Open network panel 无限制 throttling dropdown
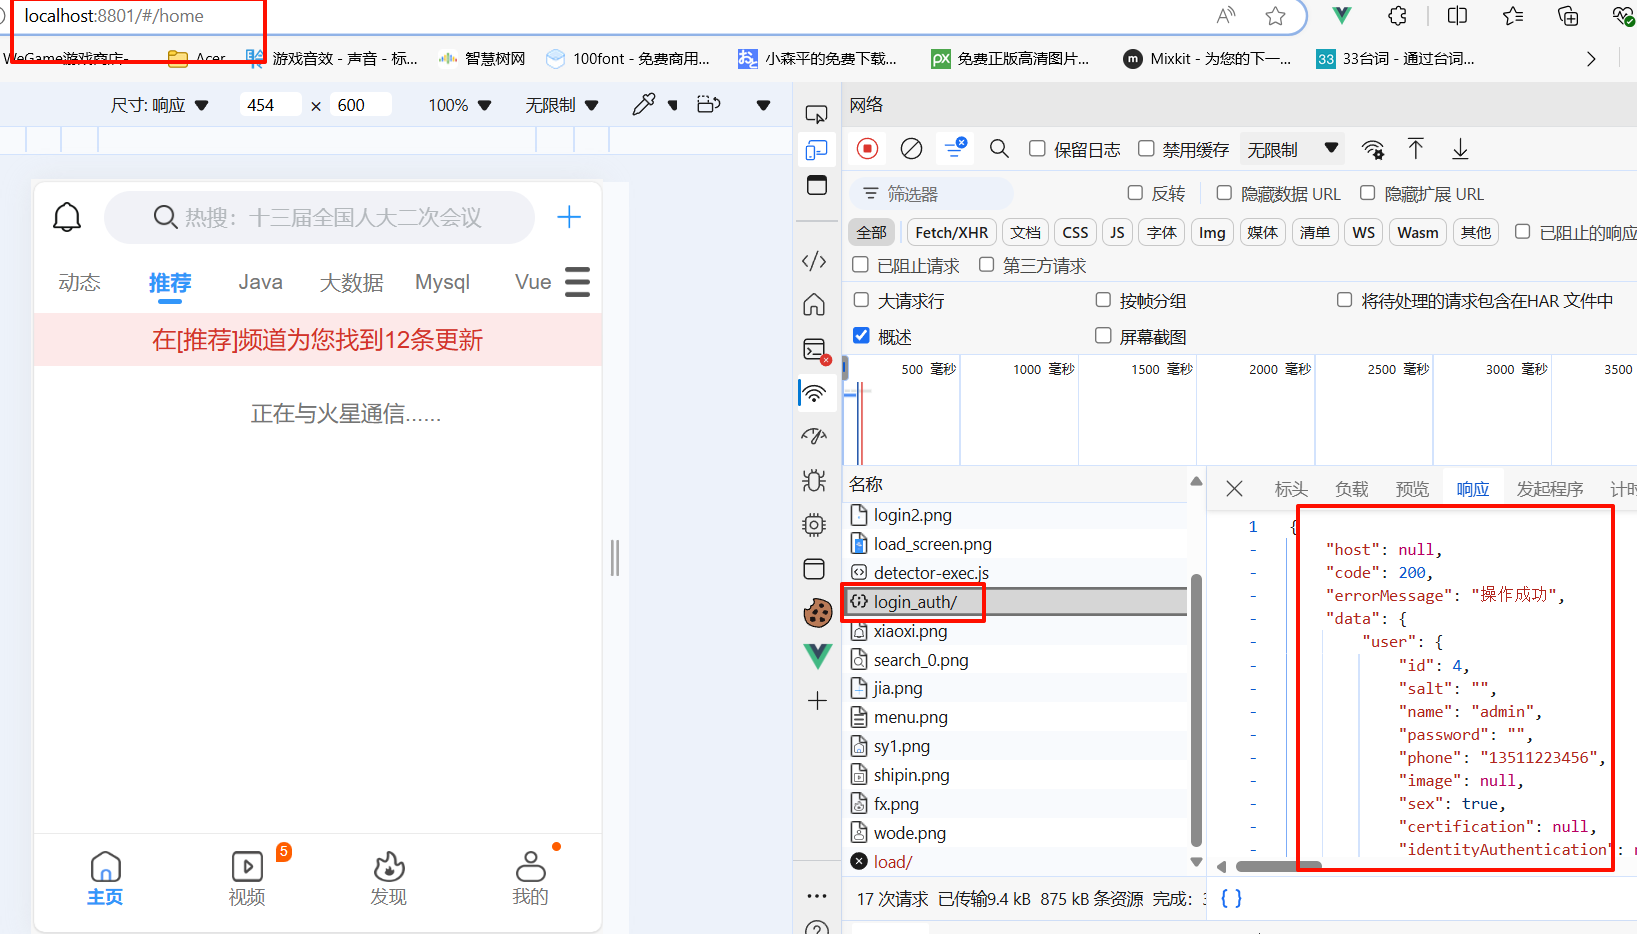1637x934 pixels. (1292, 149)
